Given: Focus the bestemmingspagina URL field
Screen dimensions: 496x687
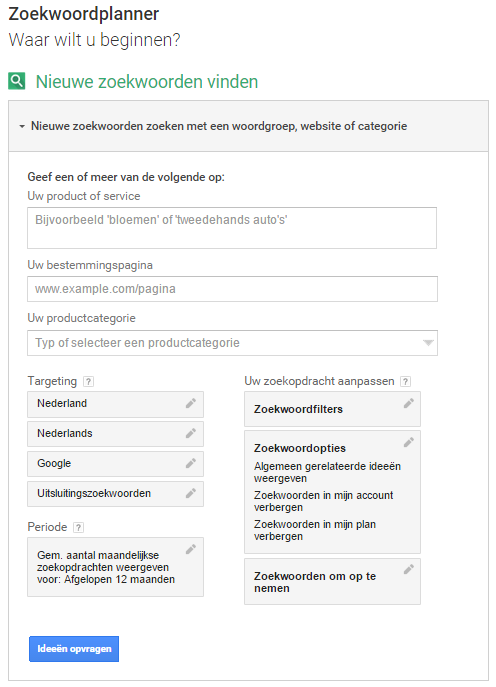Looking at the screenshot, I should (232, 289).
